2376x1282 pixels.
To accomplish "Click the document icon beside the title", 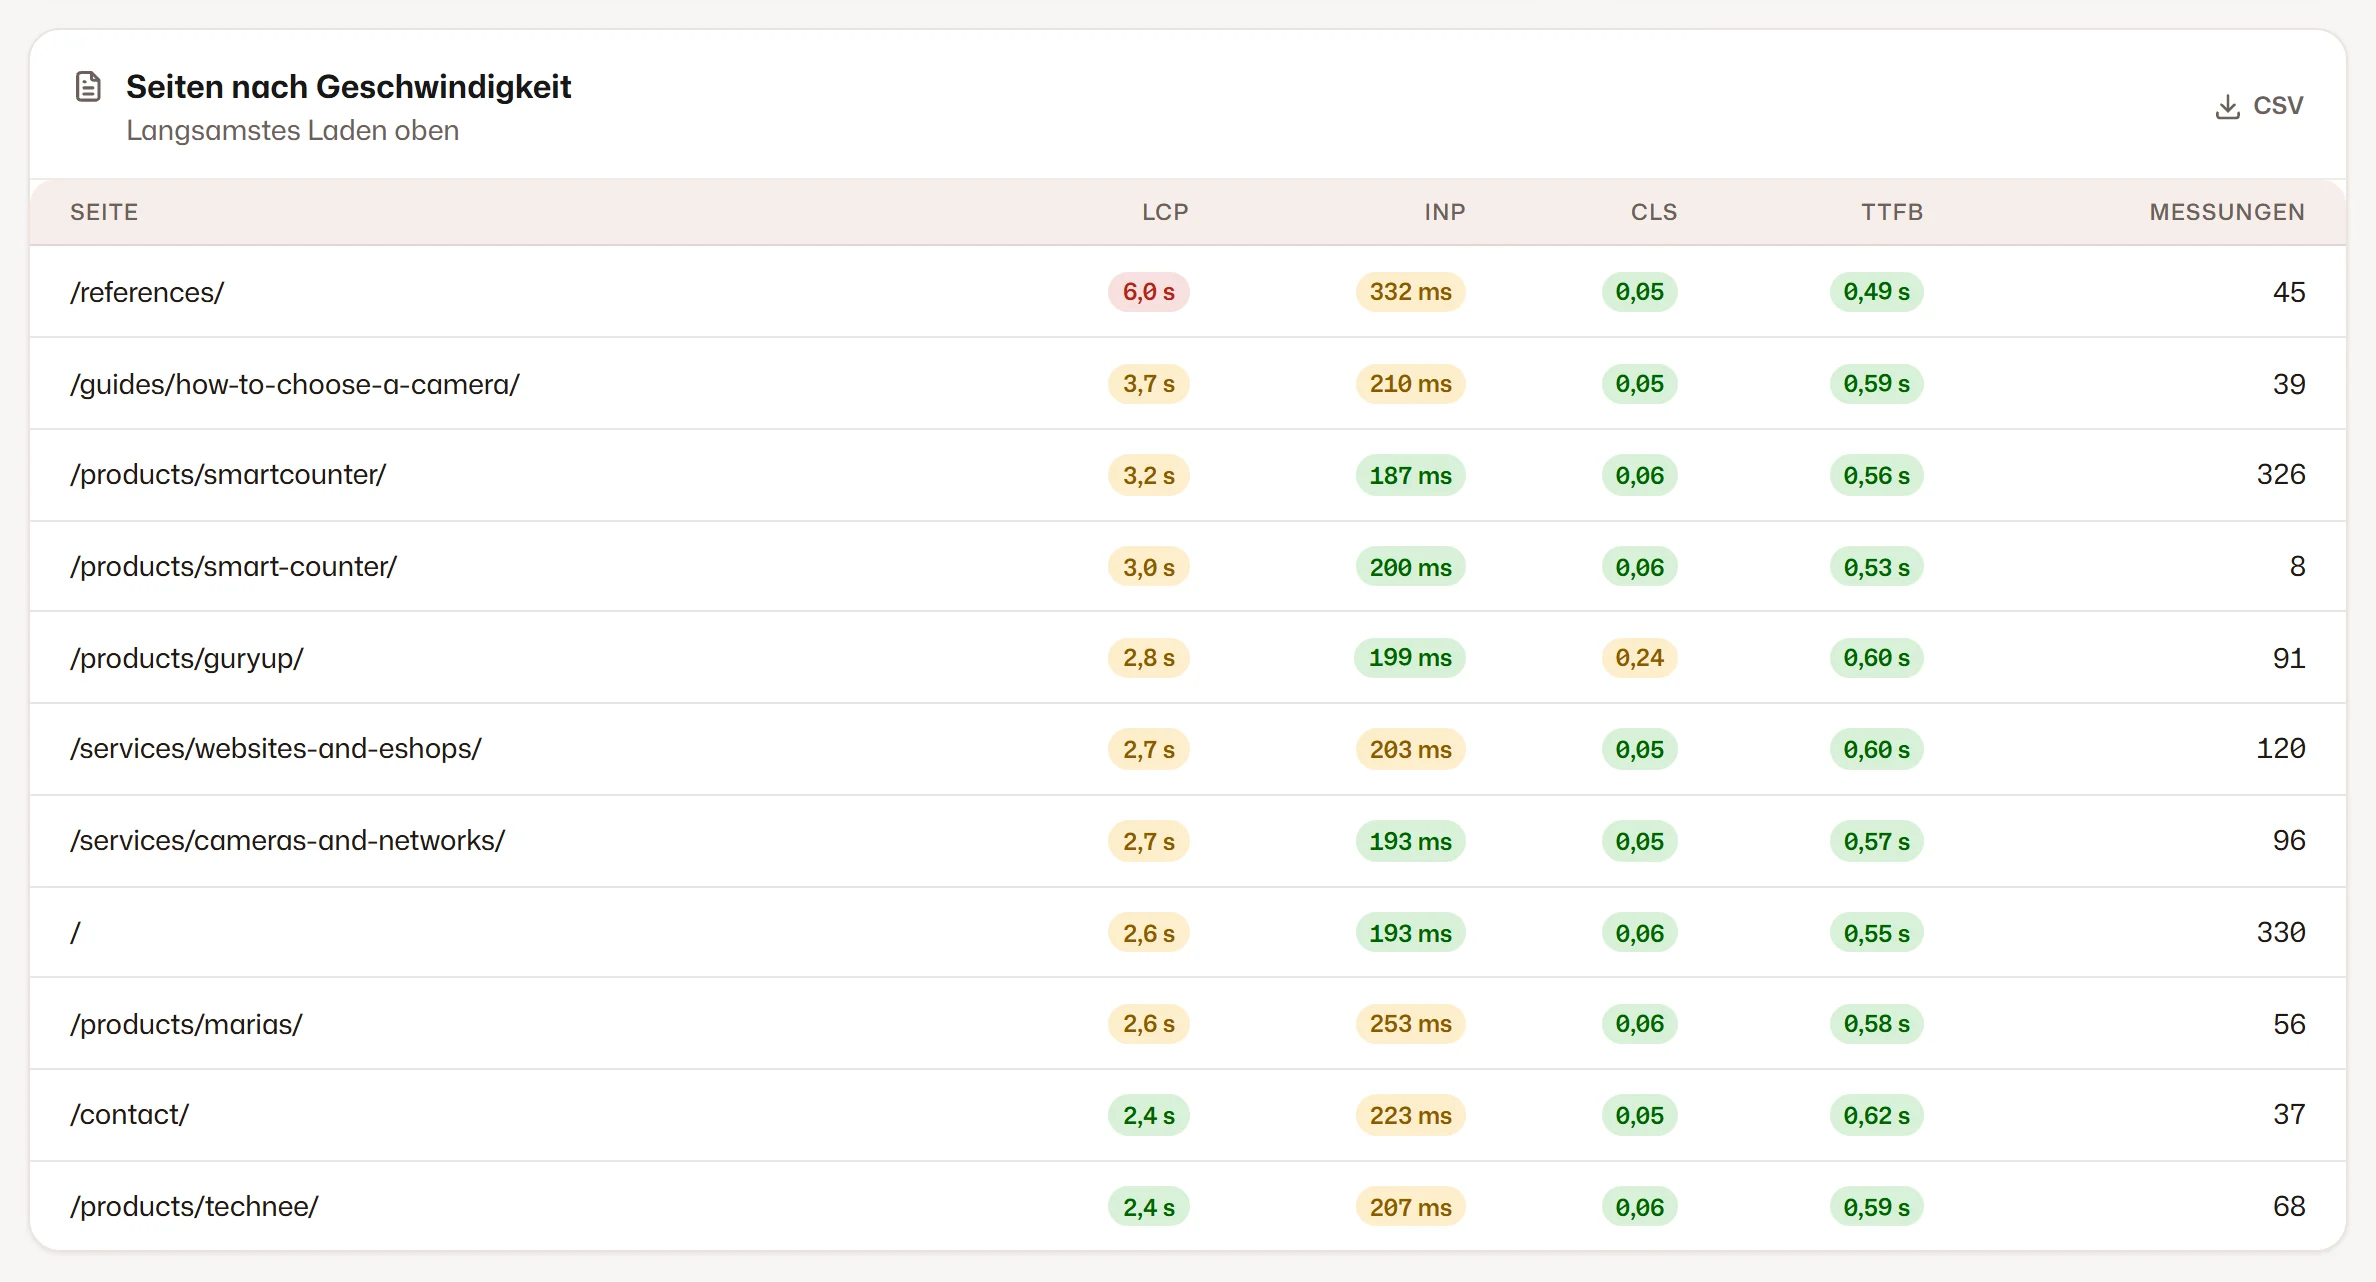I will click(88, 87).
